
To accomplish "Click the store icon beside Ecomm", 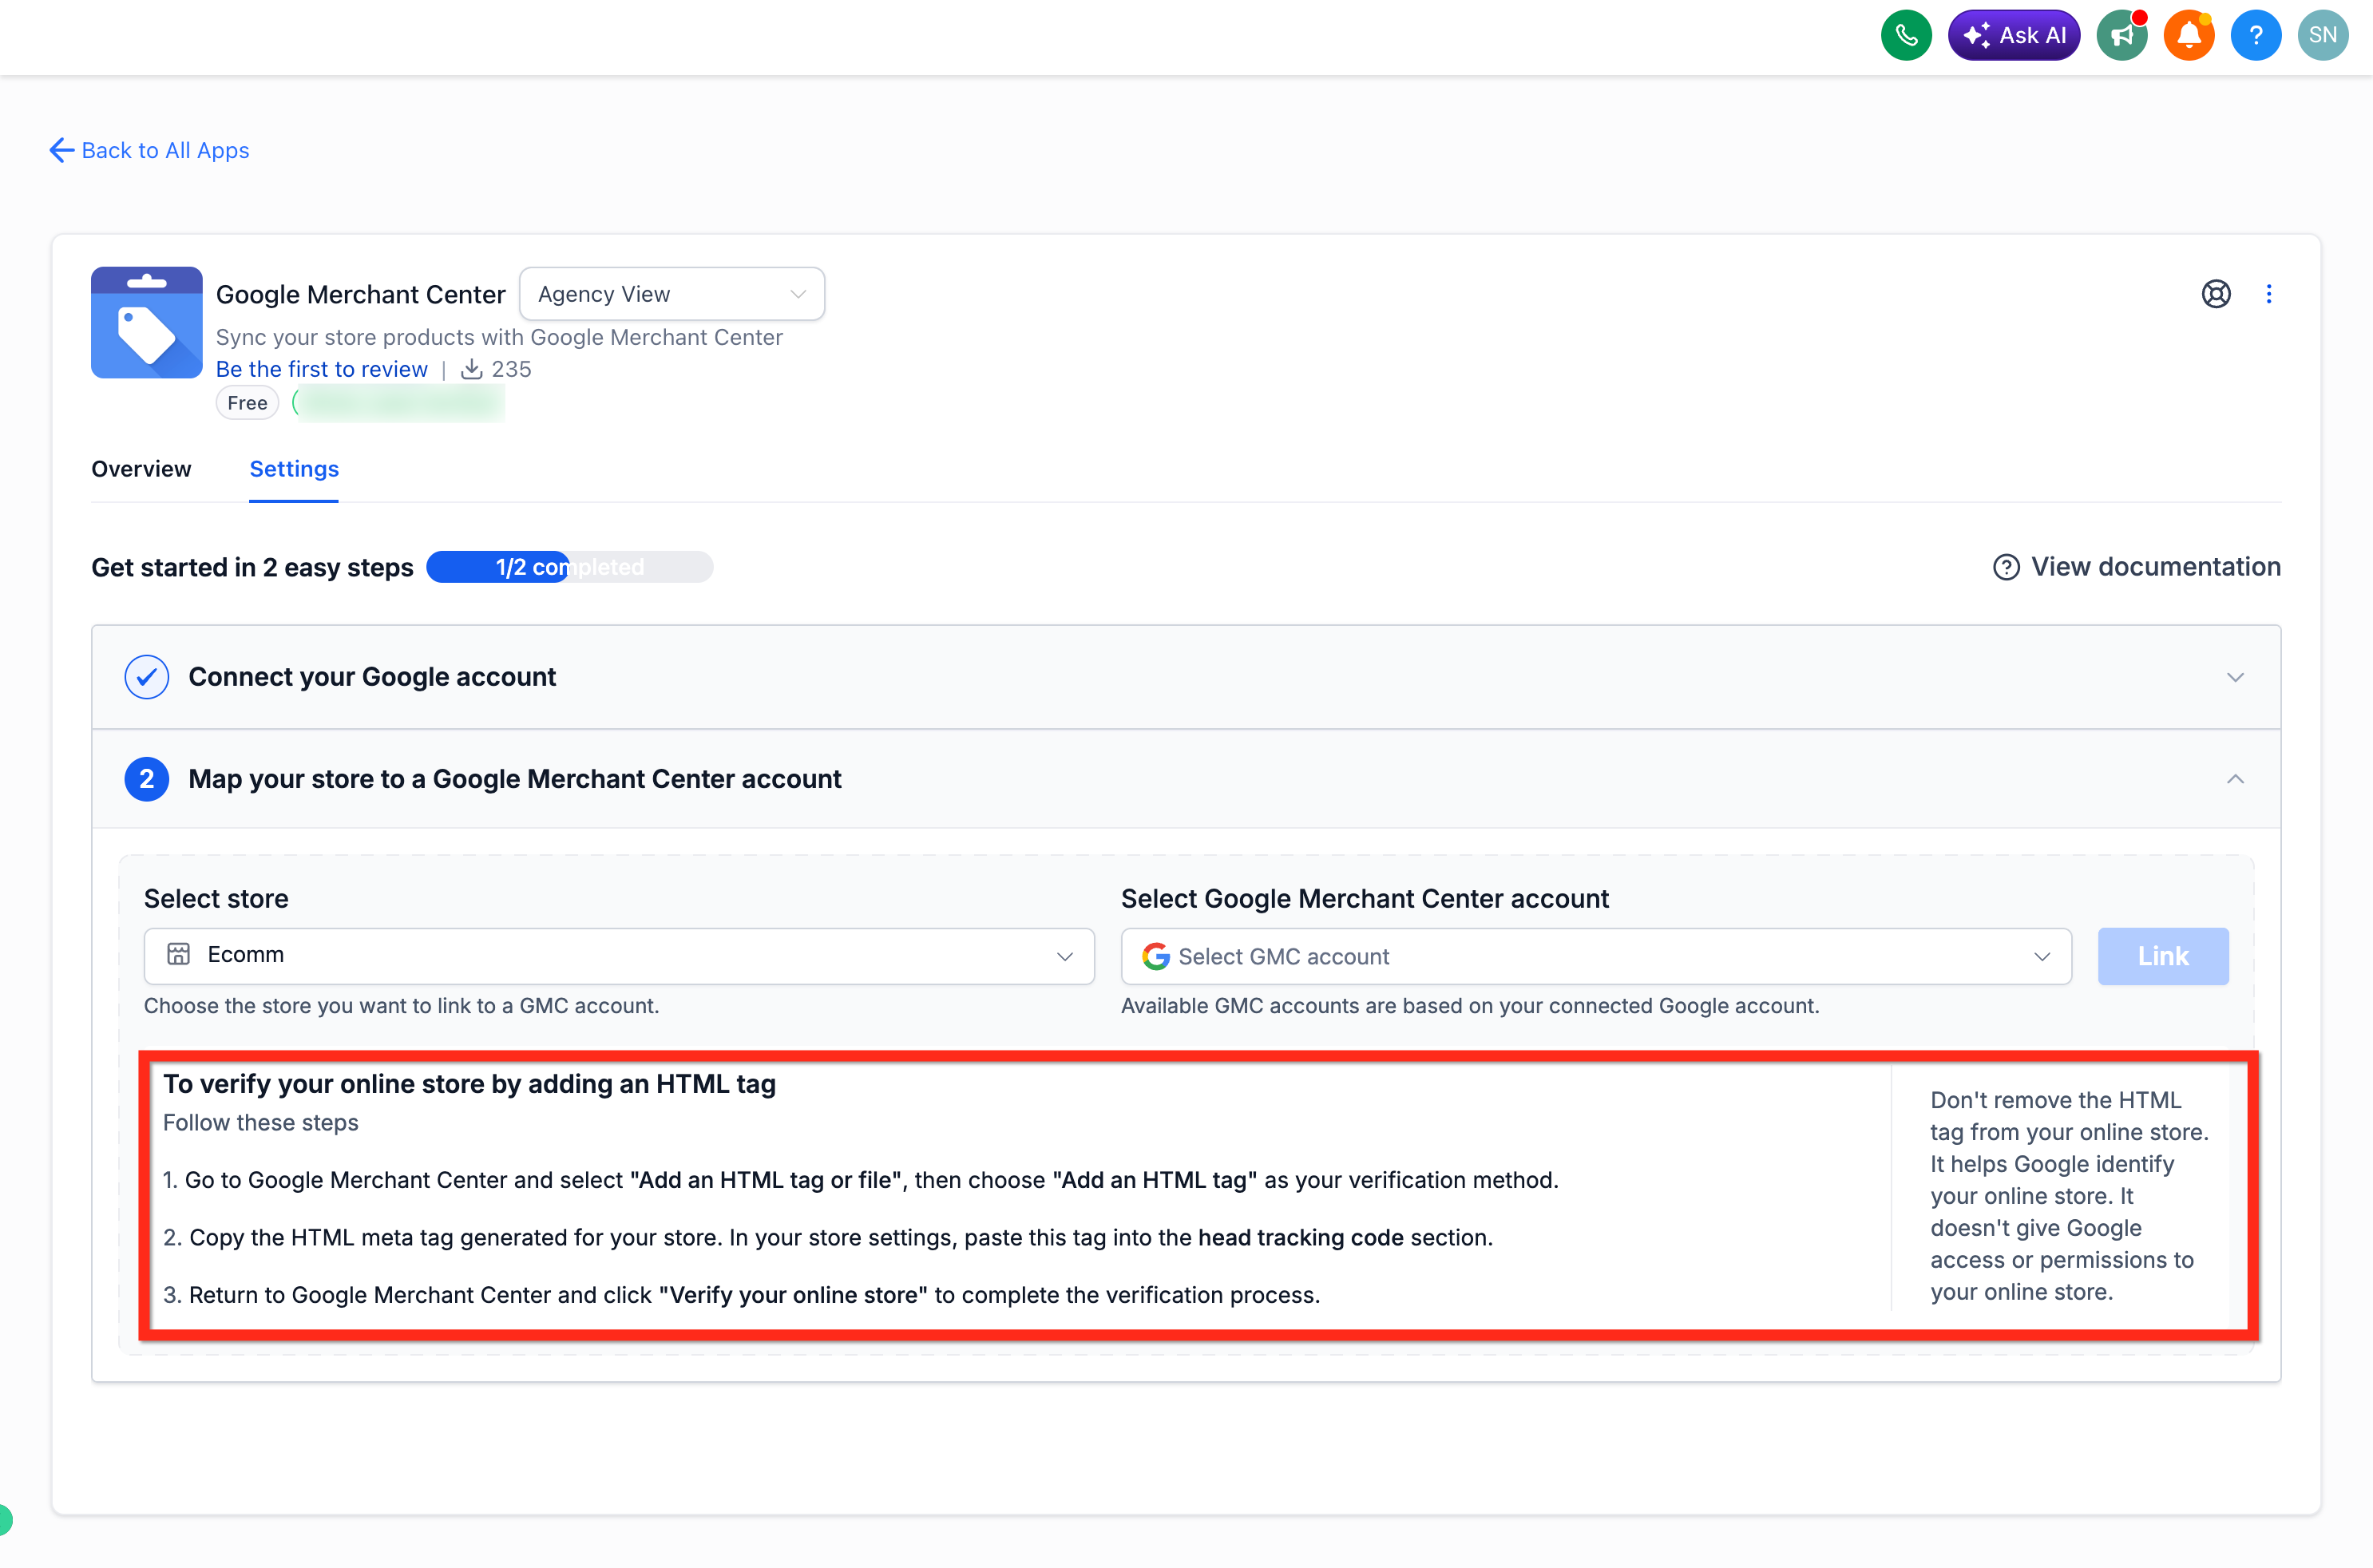I will (x=179, y=955).
